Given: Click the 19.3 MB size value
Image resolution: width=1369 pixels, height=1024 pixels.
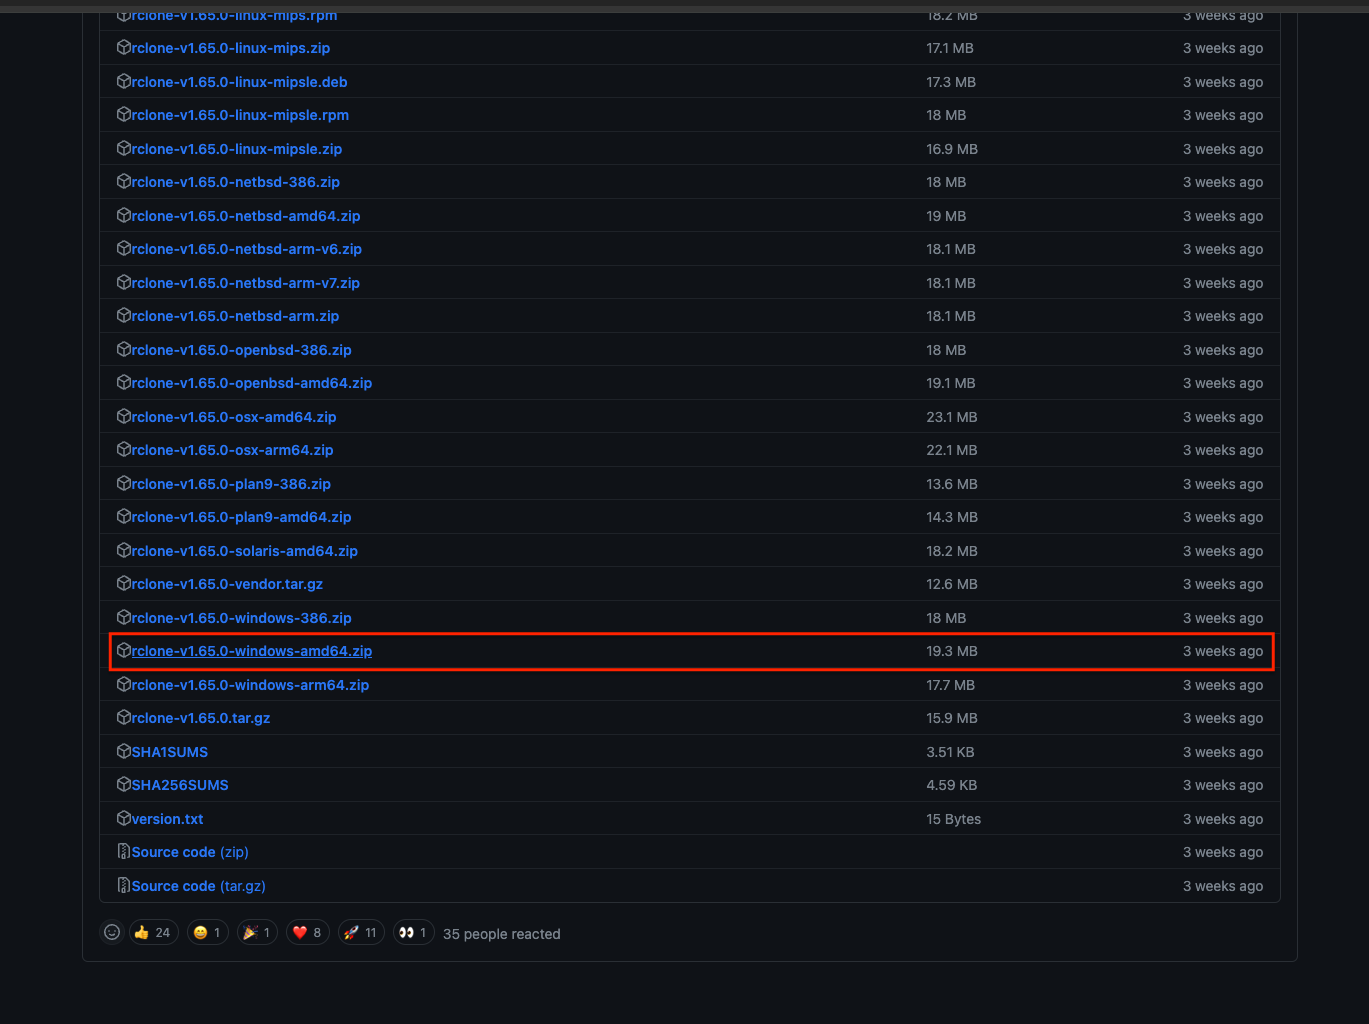Looking at the screenshot, I should 952,651.
